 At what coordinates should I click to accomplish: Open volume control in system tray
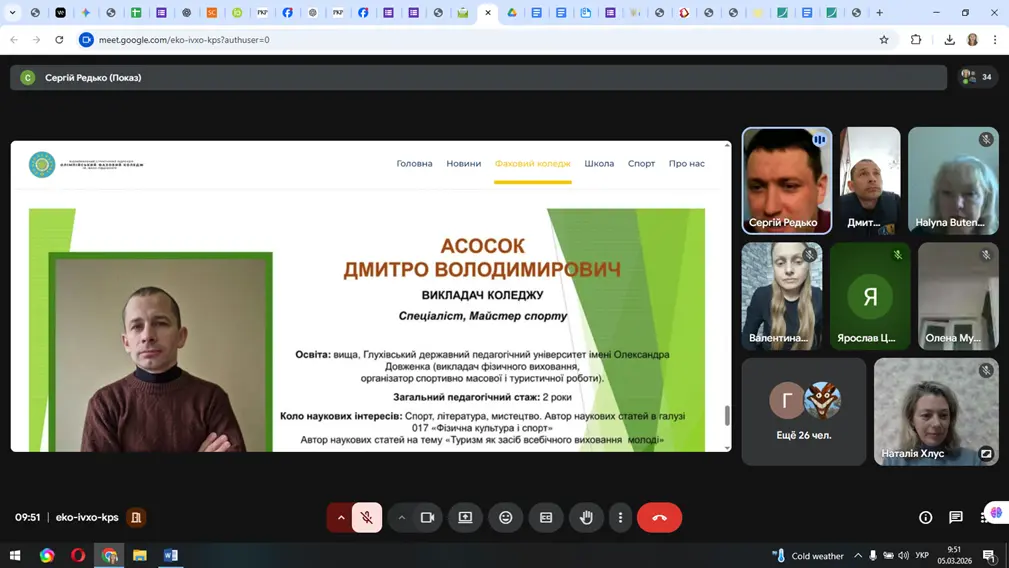[903, 555]
